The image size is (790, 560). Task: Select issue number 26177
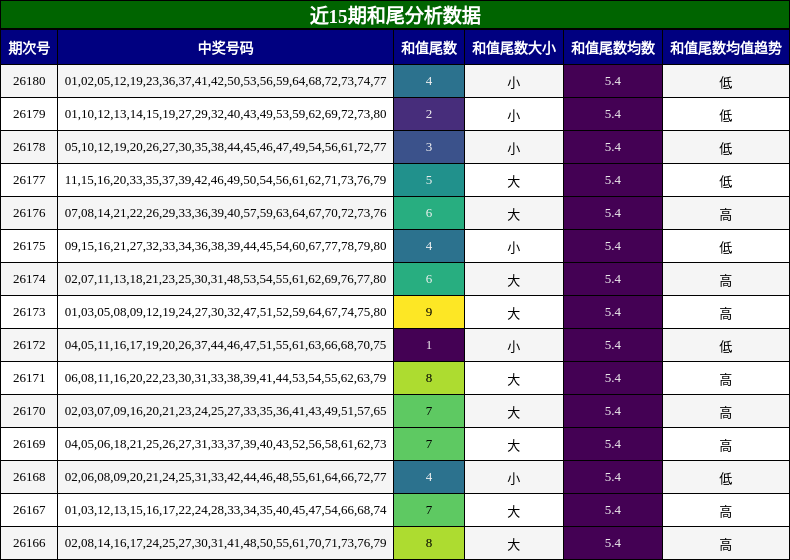click(x=29, y=180)
